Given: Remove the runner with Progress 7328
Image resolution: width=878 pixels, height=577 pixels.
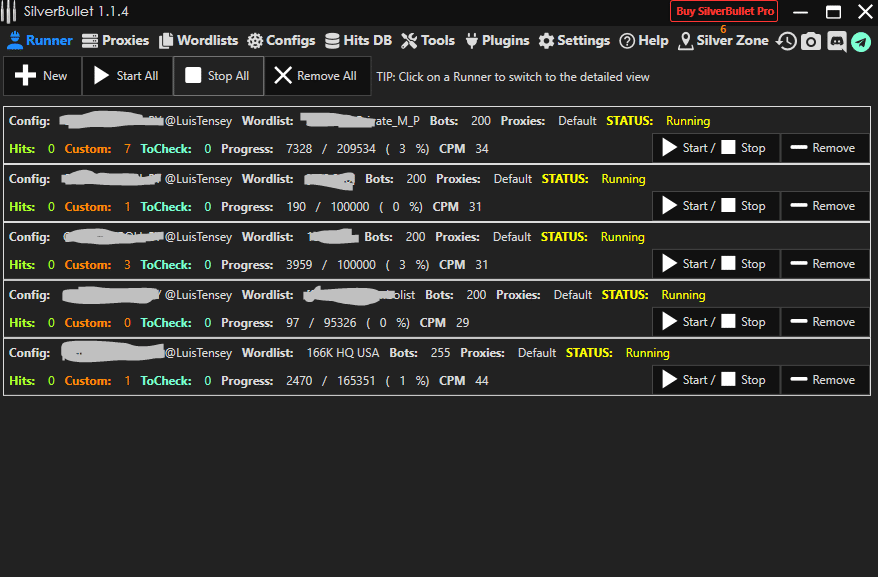Looking at the screenshot, I should [x=825, y=148].
